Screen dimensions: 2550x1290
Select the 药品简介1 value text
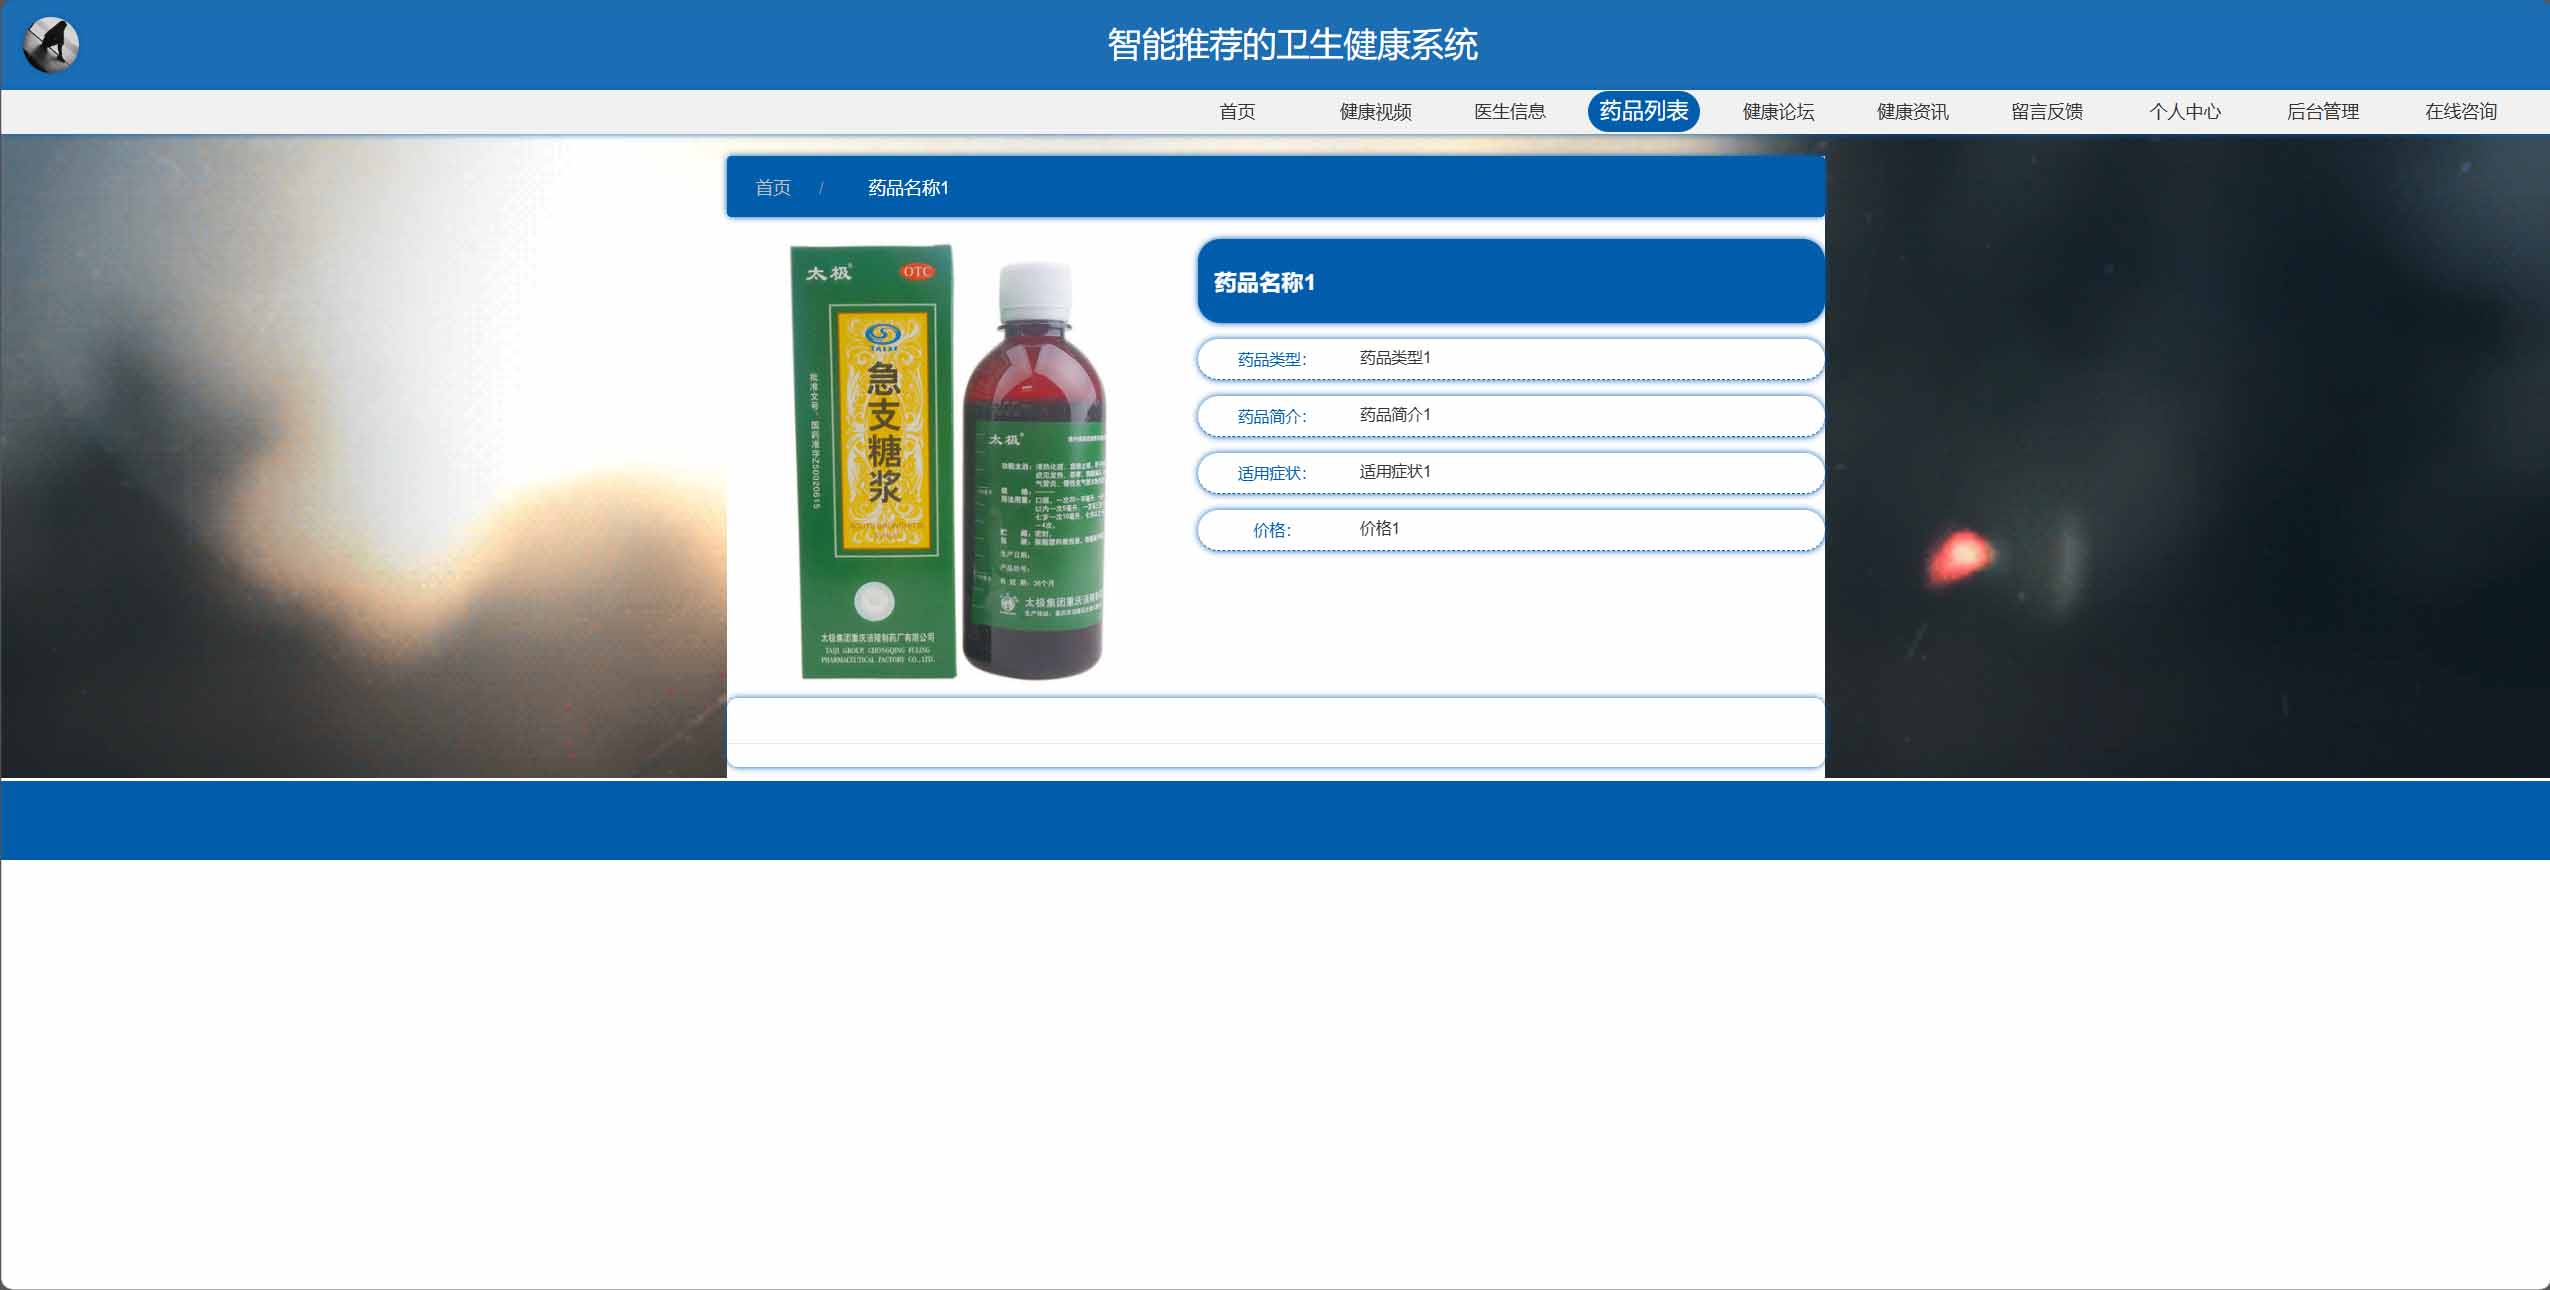coord(1395,414)
